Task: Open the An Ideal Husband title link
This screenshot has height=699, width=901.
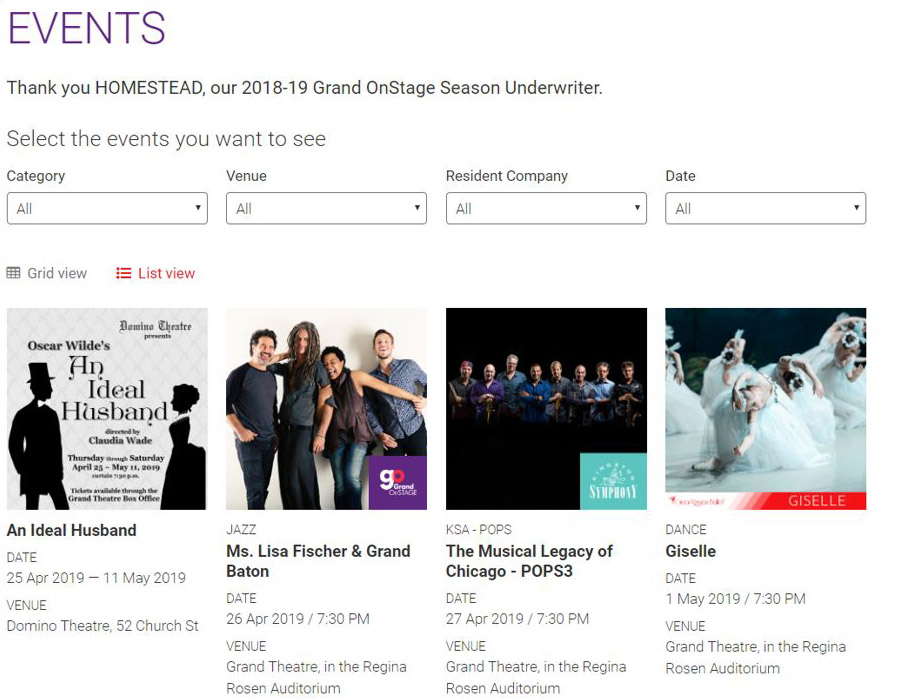Action: pos(72,530)
